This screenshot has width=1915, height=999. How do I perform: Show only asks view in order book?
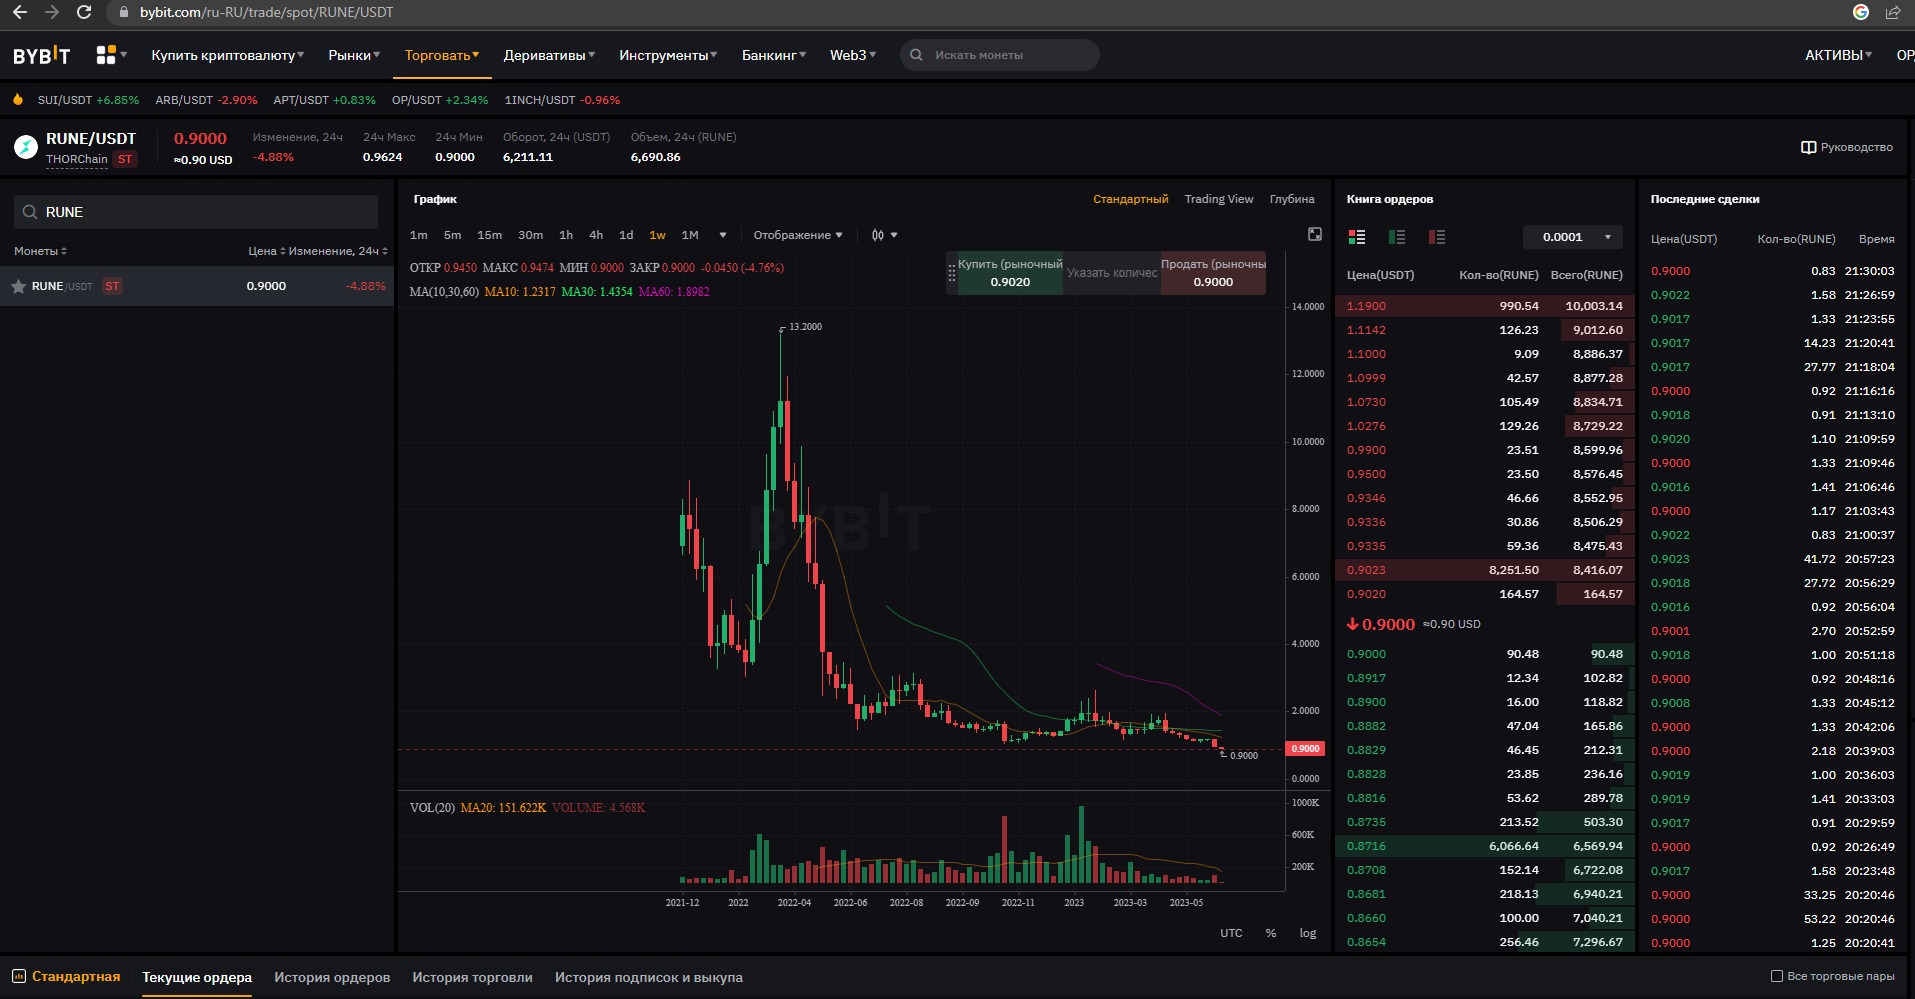[1437, 237]
